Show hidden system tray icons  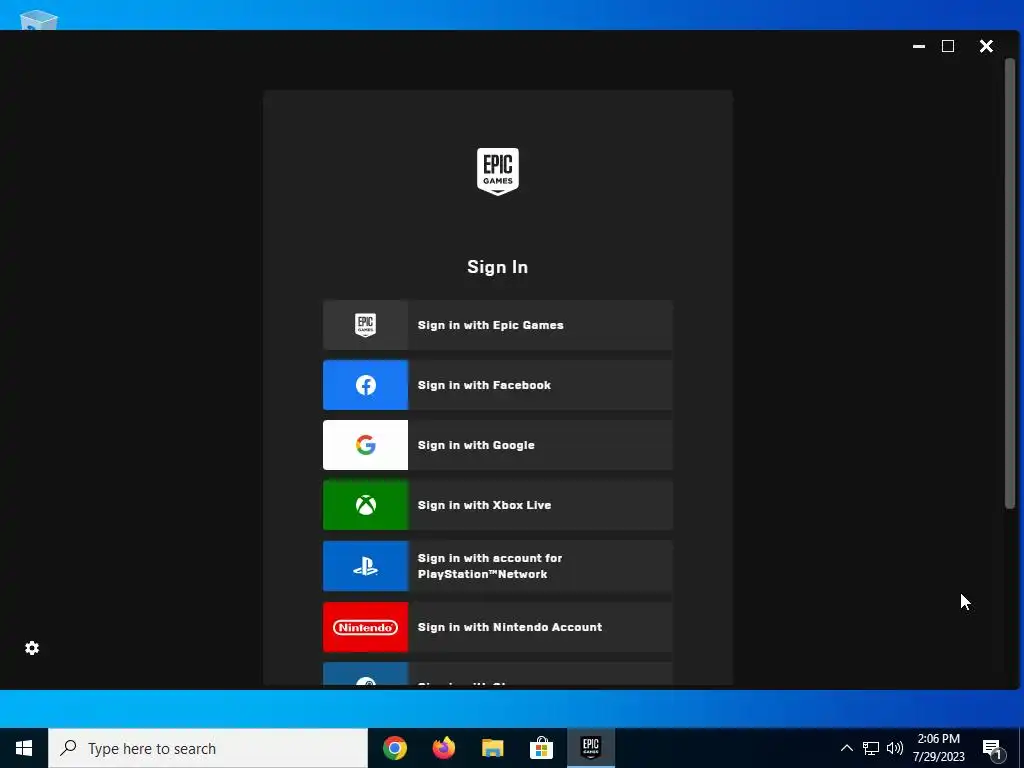click(x=846, y=748)
